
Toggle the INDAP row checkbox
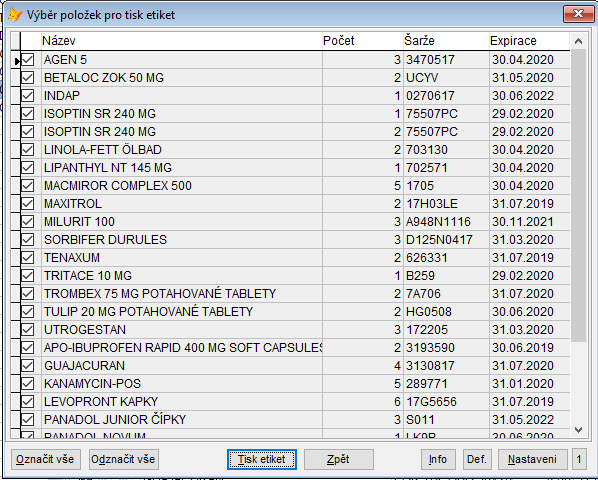27,95
